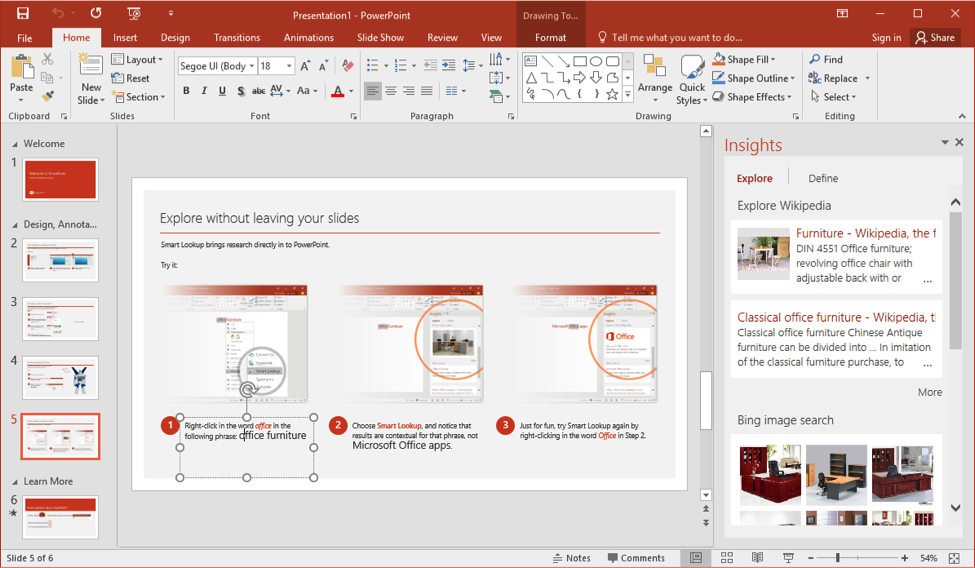Click the Clear All Formatting icon
This screenshot has height=568, width=975.
347,66
